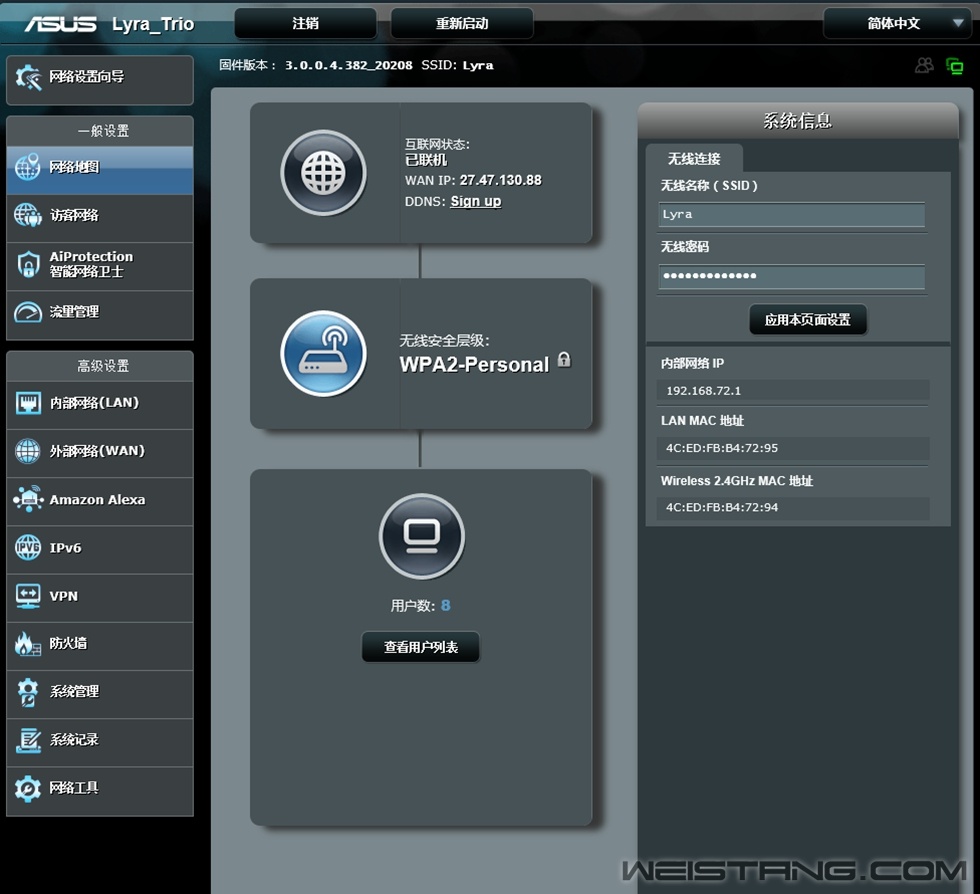
Task: Click the Internet status globe icon
Action: (323, 173)
